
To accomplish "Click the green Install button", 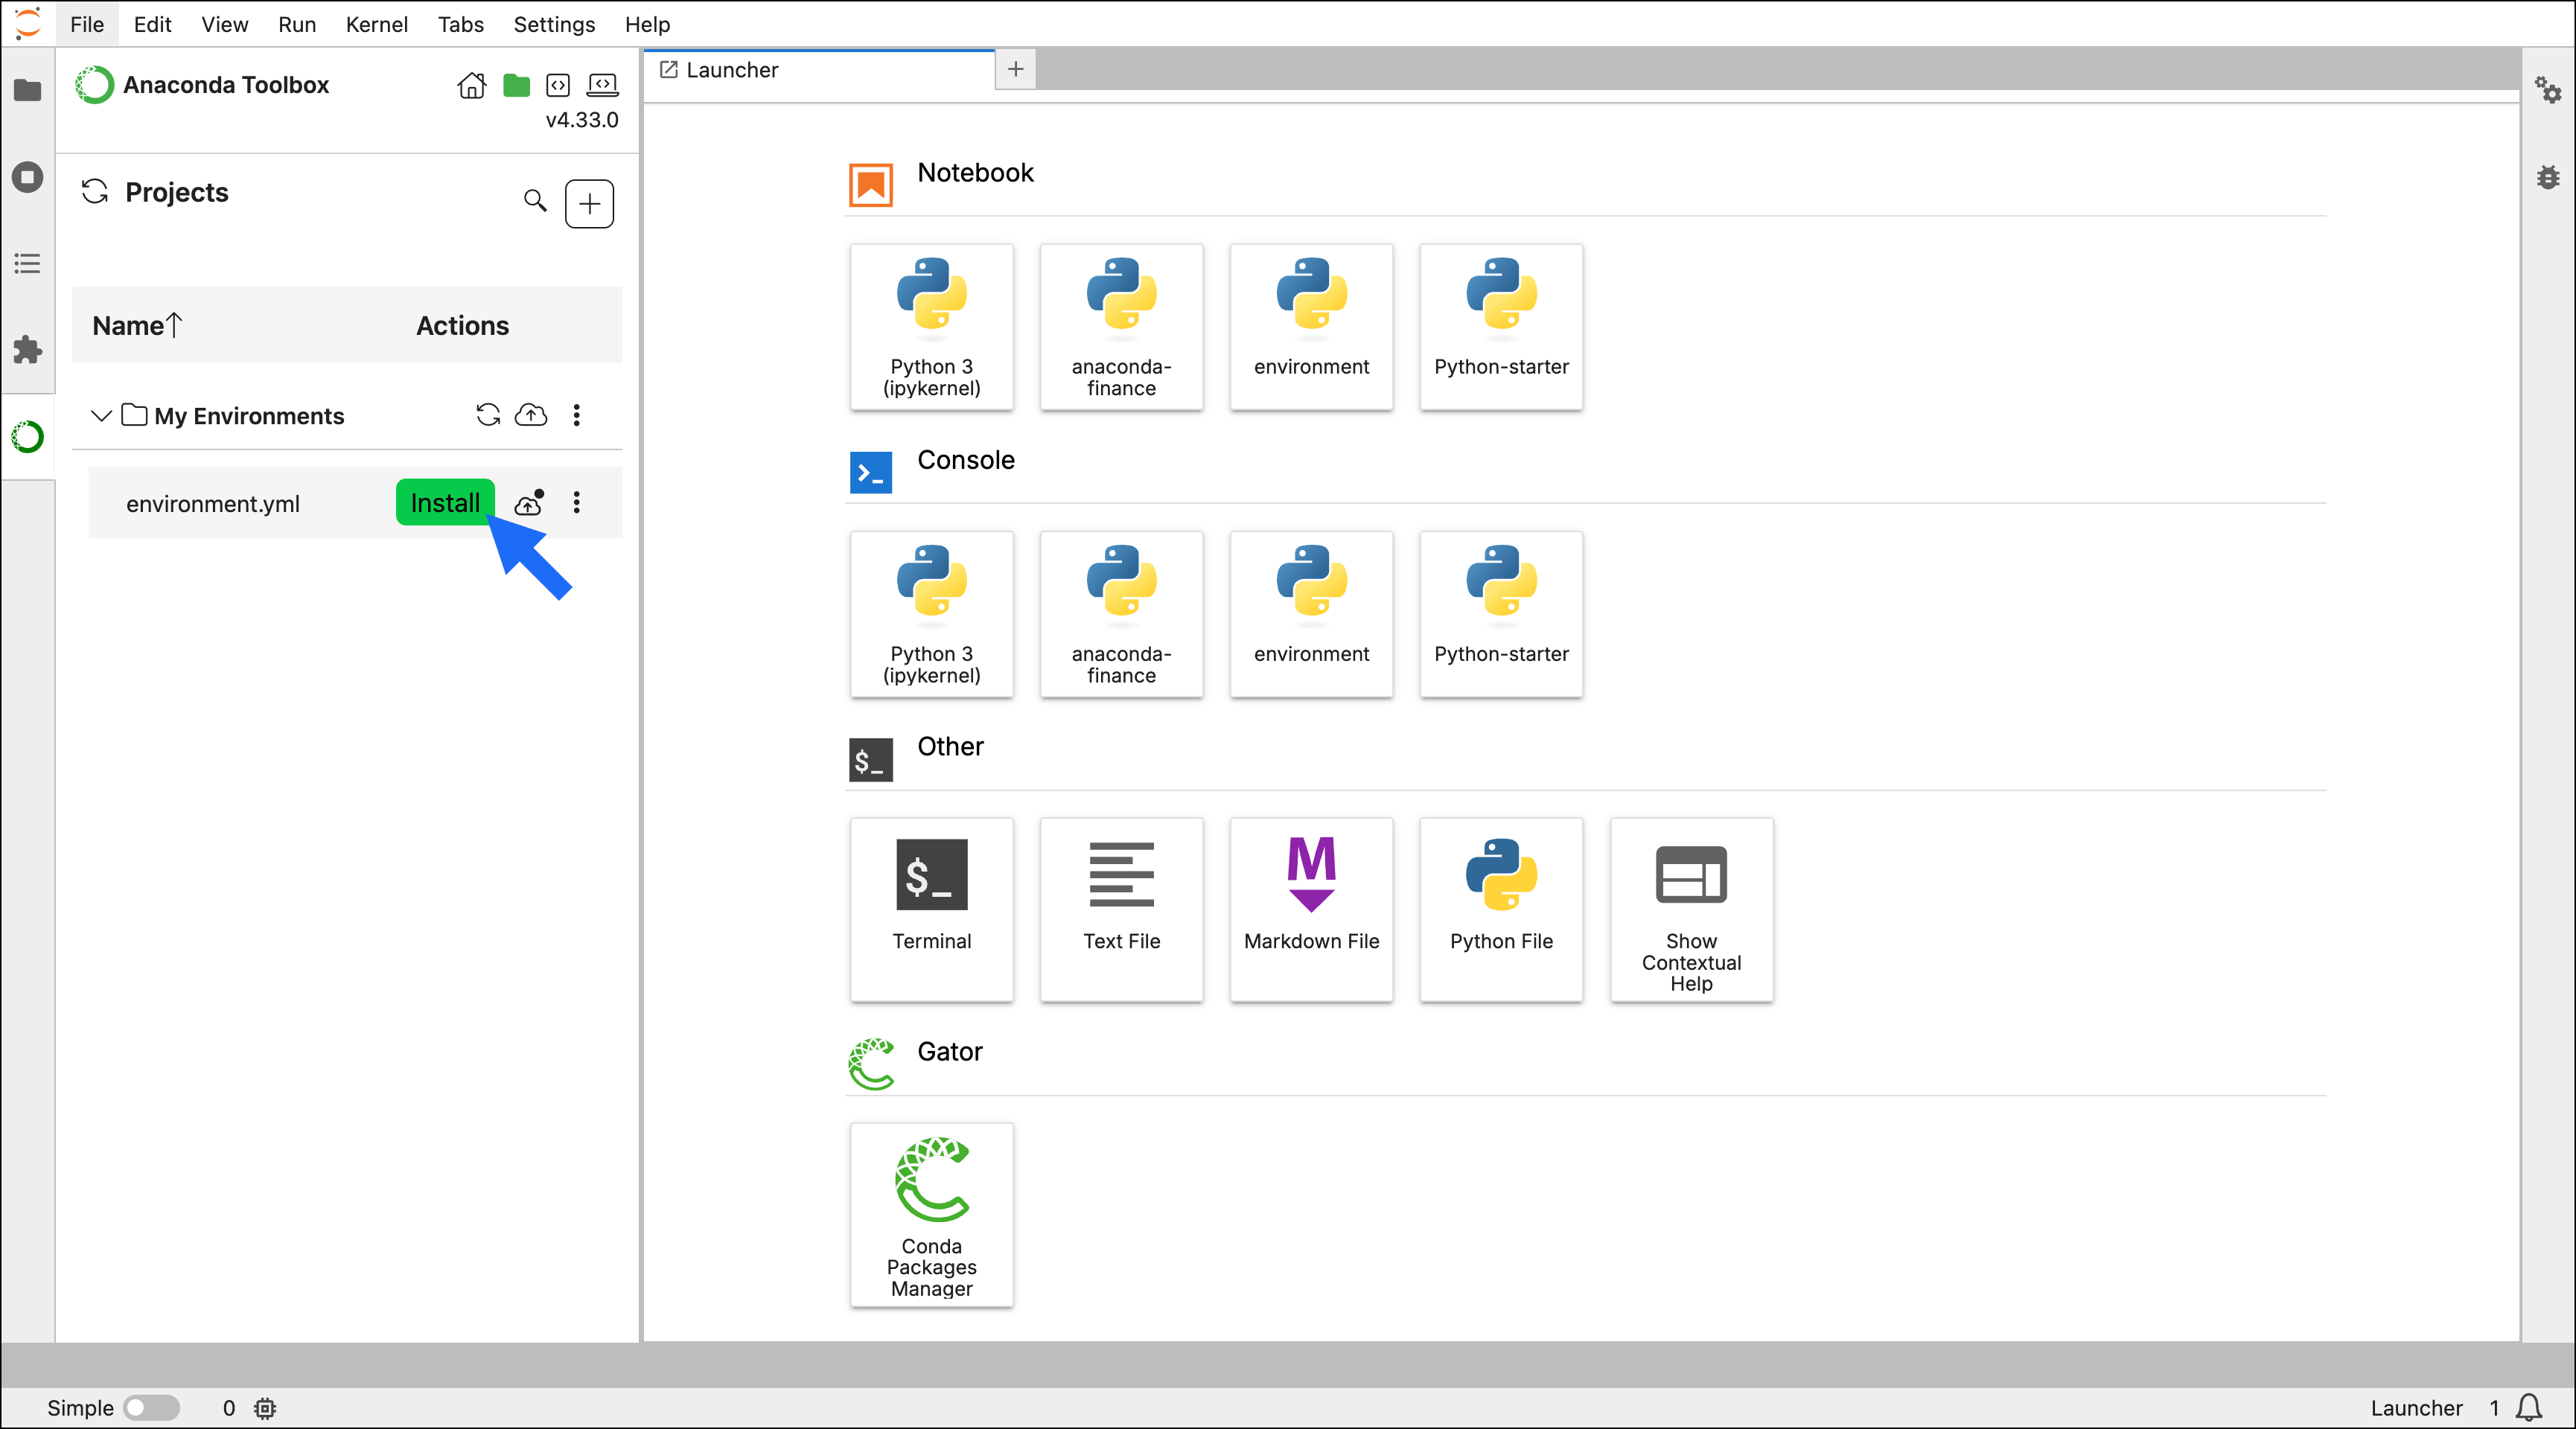I will (445, 503).
